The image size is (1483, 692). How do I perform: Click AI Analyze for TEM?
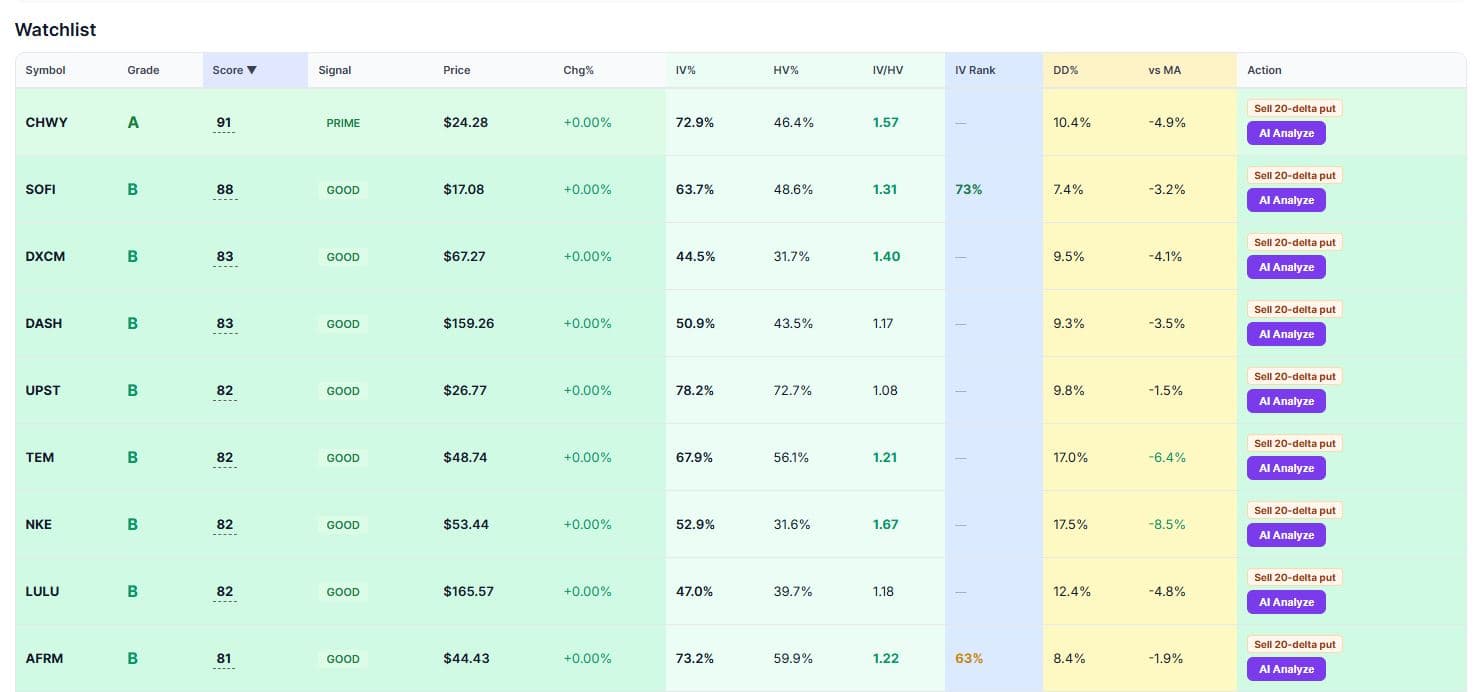(1286, 468)
